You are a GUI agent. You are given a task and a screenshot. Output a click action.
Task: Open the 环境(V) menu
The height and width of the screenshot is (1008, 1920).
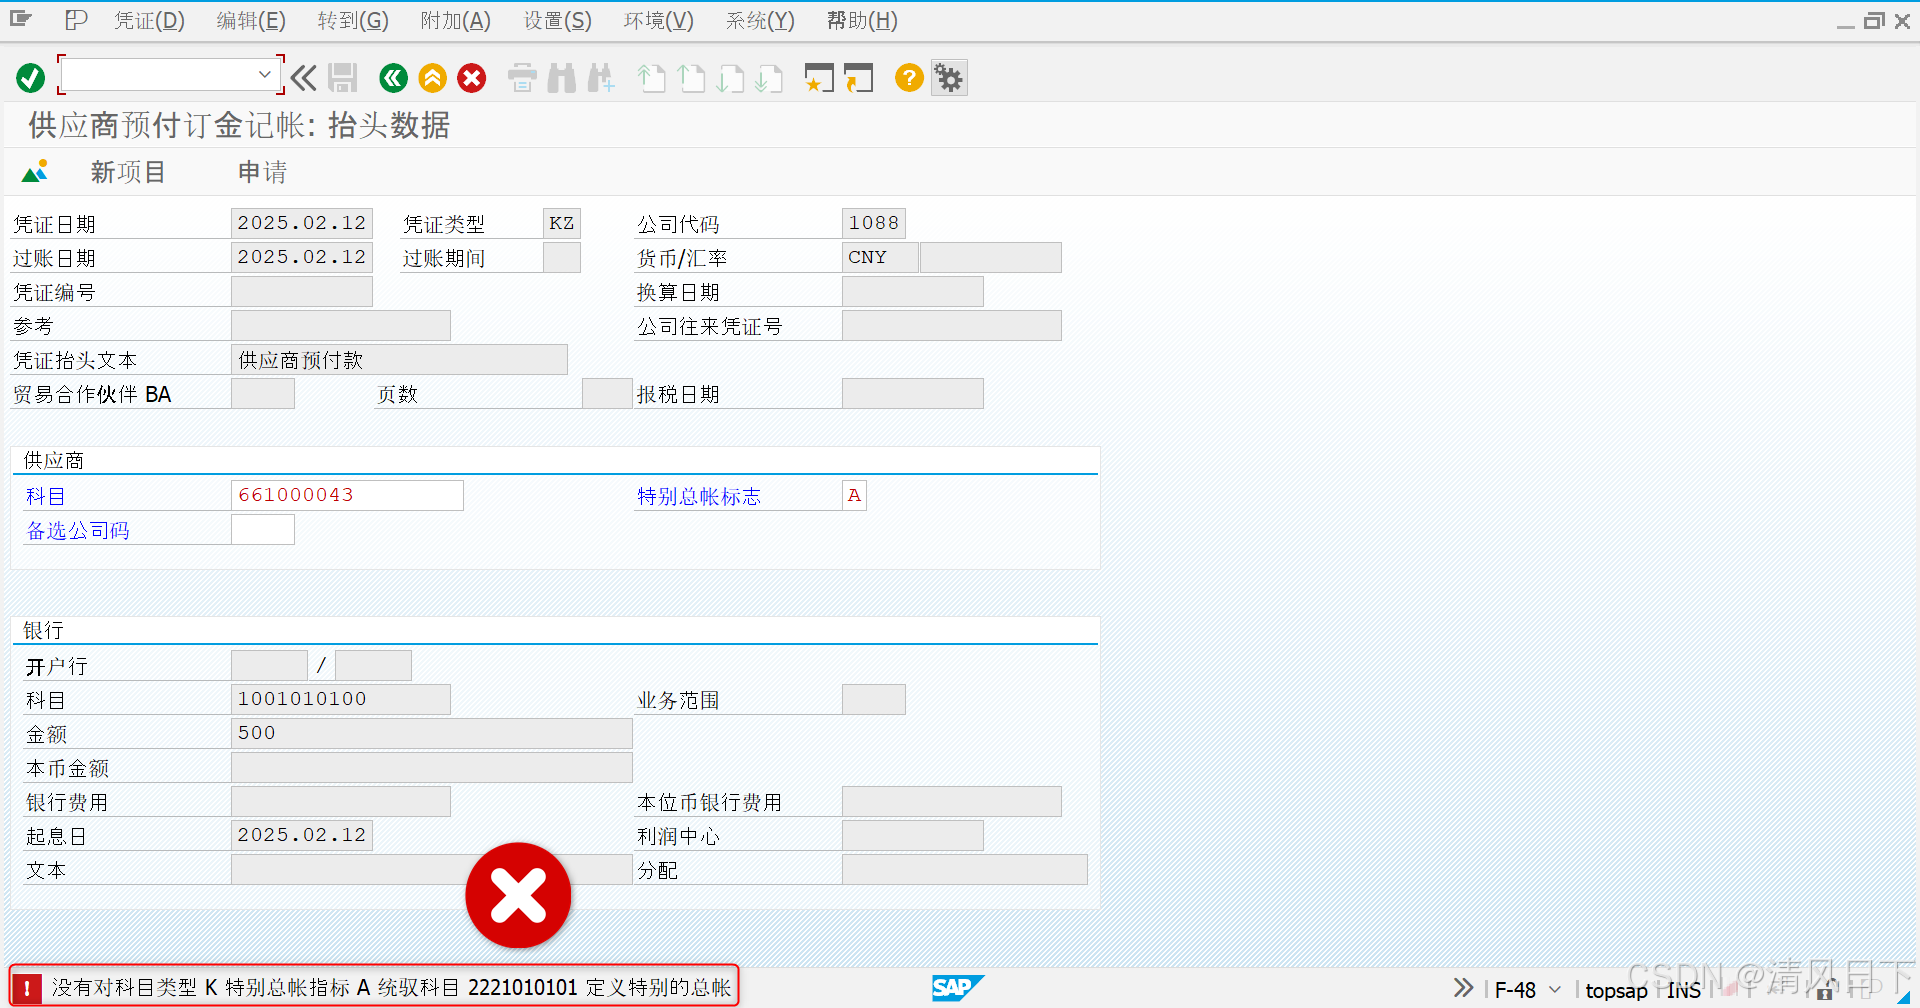[x=659, y=20]
